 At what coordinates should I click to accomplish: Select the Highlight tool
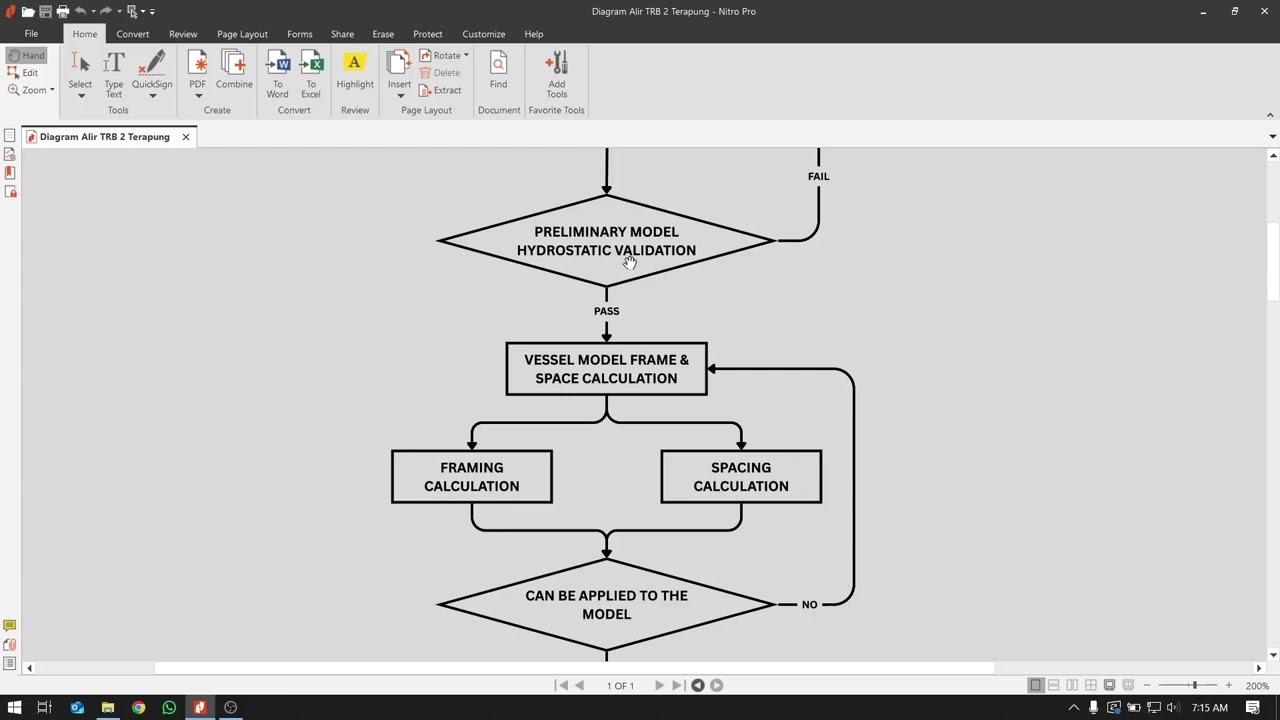[355, 70]
